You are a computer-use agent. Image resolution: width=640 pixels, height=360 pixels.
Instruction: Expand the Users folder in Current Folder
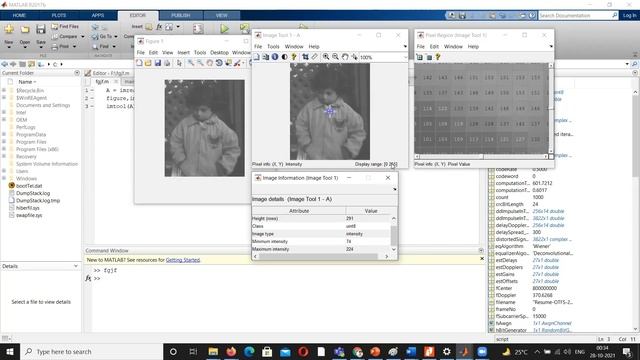(x=4, y=171)
